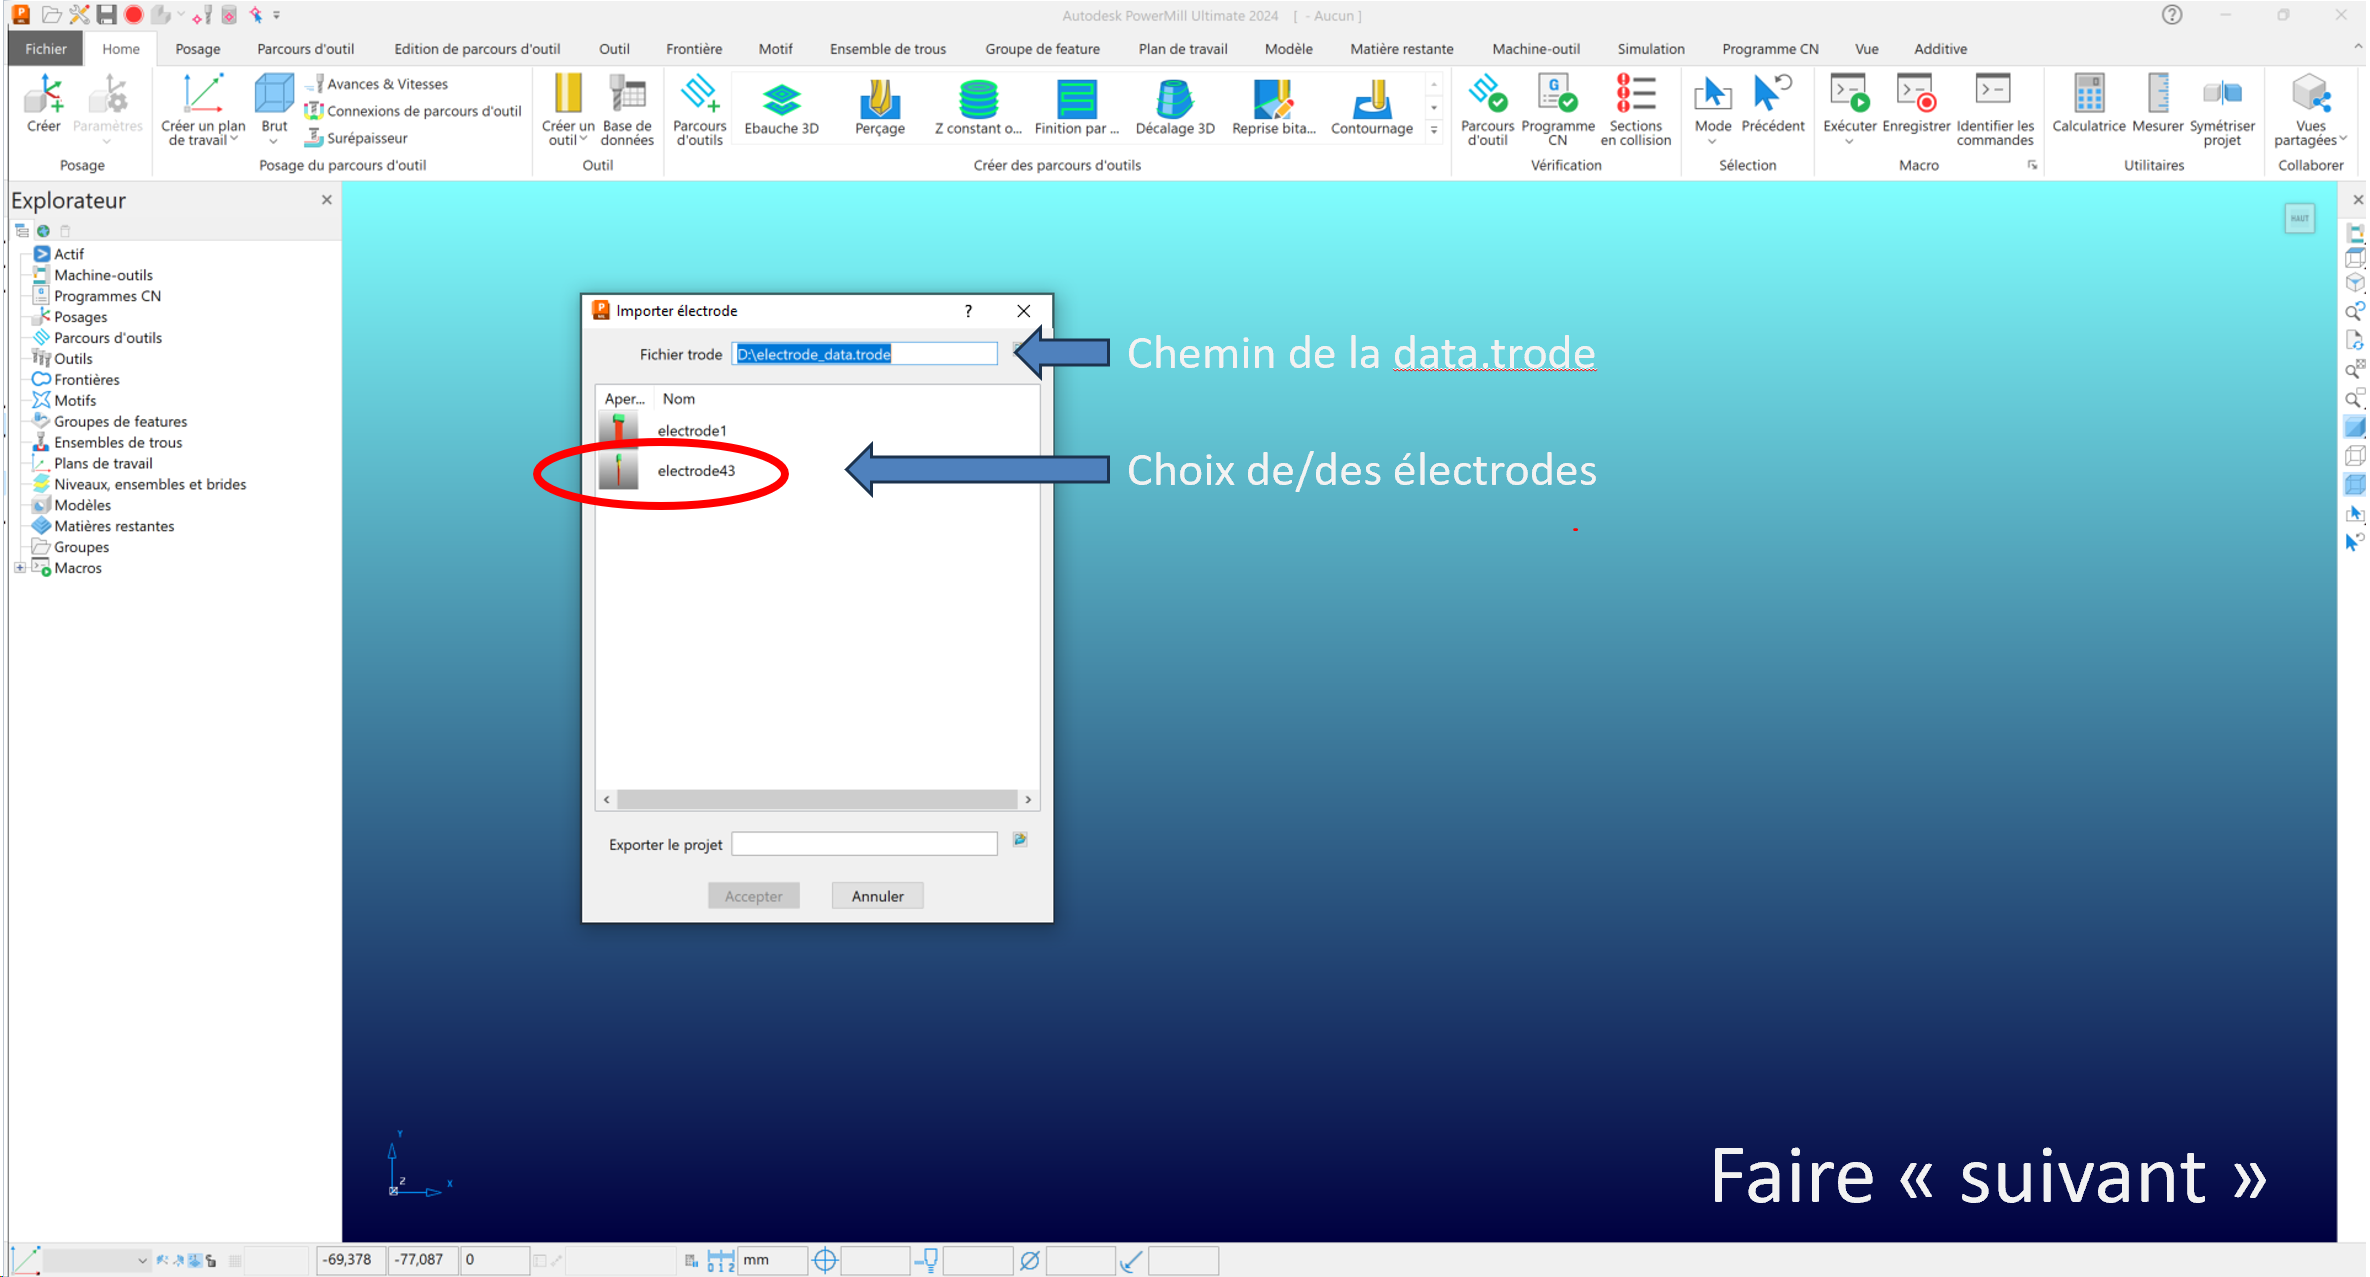Switch to the Simulation ribbon tab
Image resolution: width=2370 pixels, height=1277 pixels.
tap(1650, 49)
